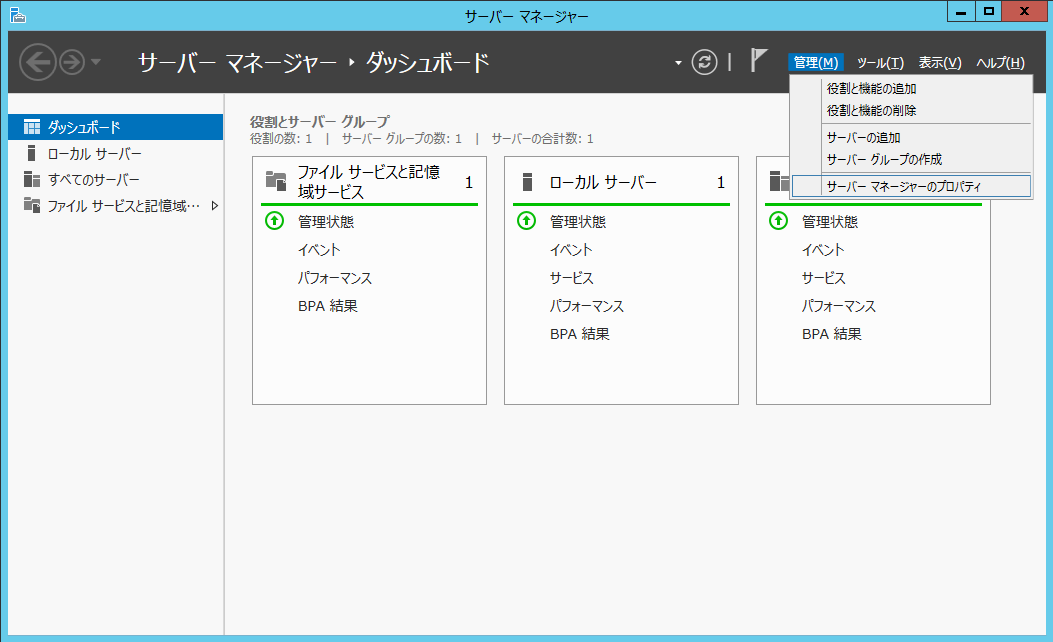This screenshot has width=1053, height=642.
Task: Open BPA 結果 in ローカル サーバー tile
Action: point(579,334)
